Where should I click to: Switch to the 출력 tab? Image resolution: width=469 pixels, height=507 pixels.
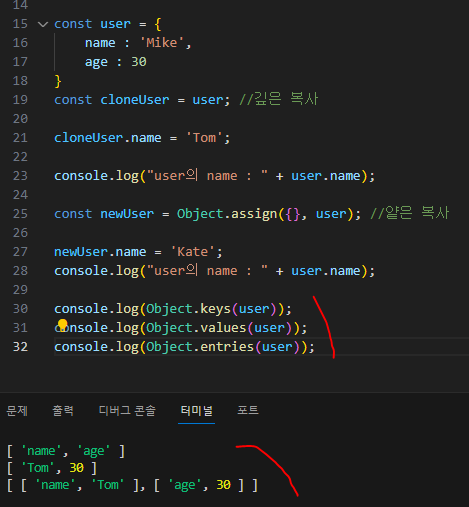point(63,411)
